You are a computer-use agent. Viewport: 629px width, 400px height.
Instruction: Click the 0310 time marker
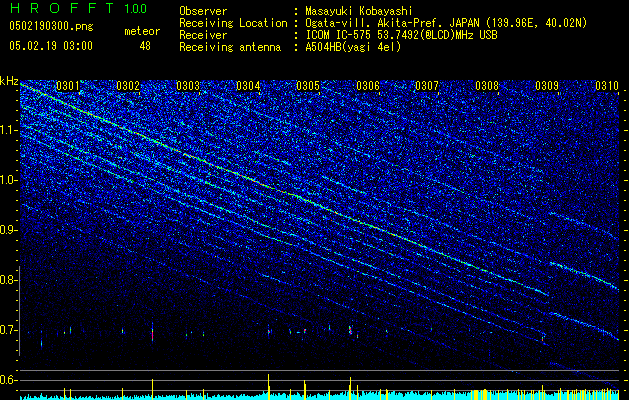[x=607, y=86]
